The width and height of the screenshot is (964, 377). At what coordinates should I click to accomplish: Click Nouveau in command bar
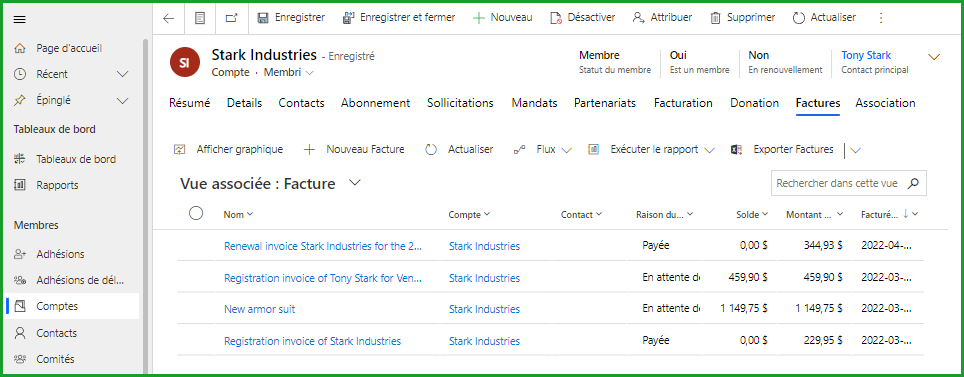click(x=502, y=17)
